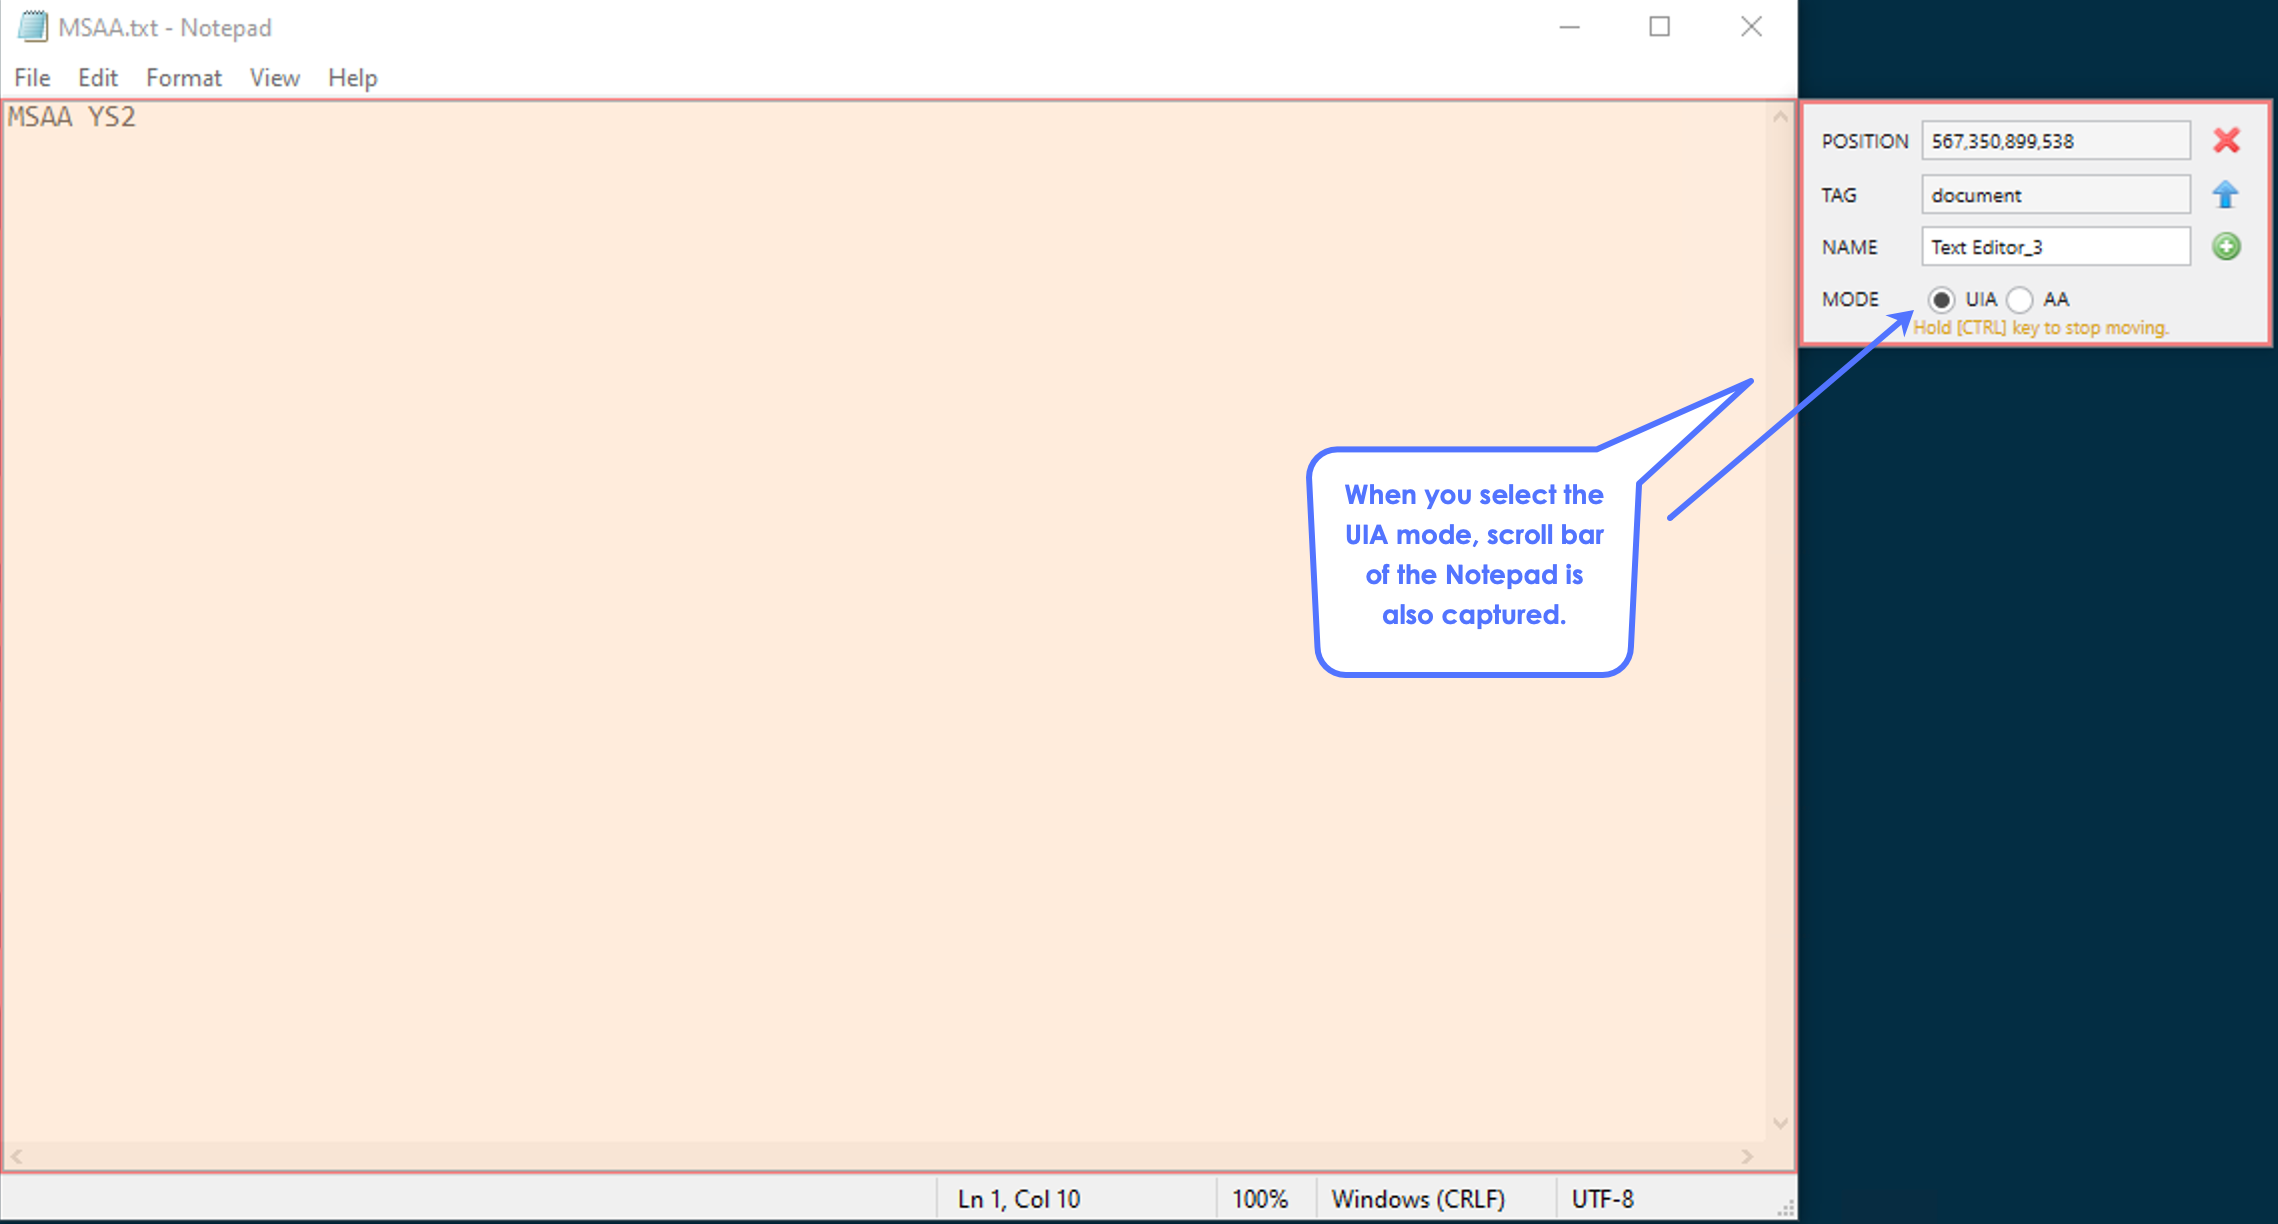Click the blue up arrow icon

point(2225,194)
